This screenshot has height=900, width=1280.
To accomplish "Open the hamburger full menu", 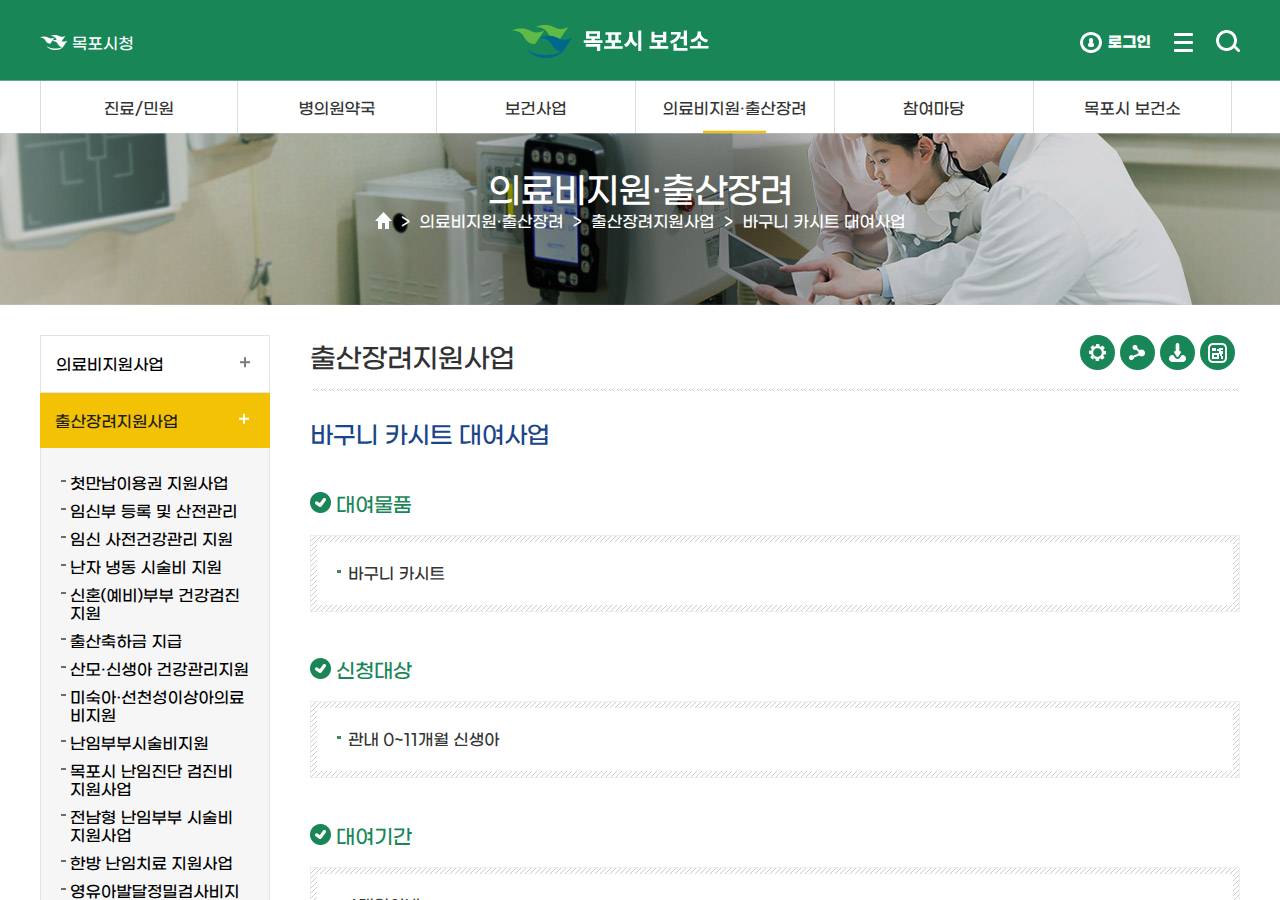I will (1183, 42).
